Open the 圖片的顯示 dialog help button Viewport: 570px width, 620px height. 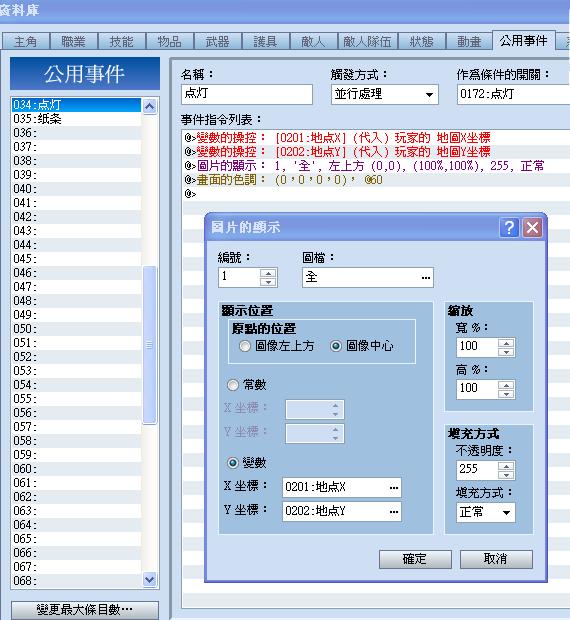click(509, 227)
